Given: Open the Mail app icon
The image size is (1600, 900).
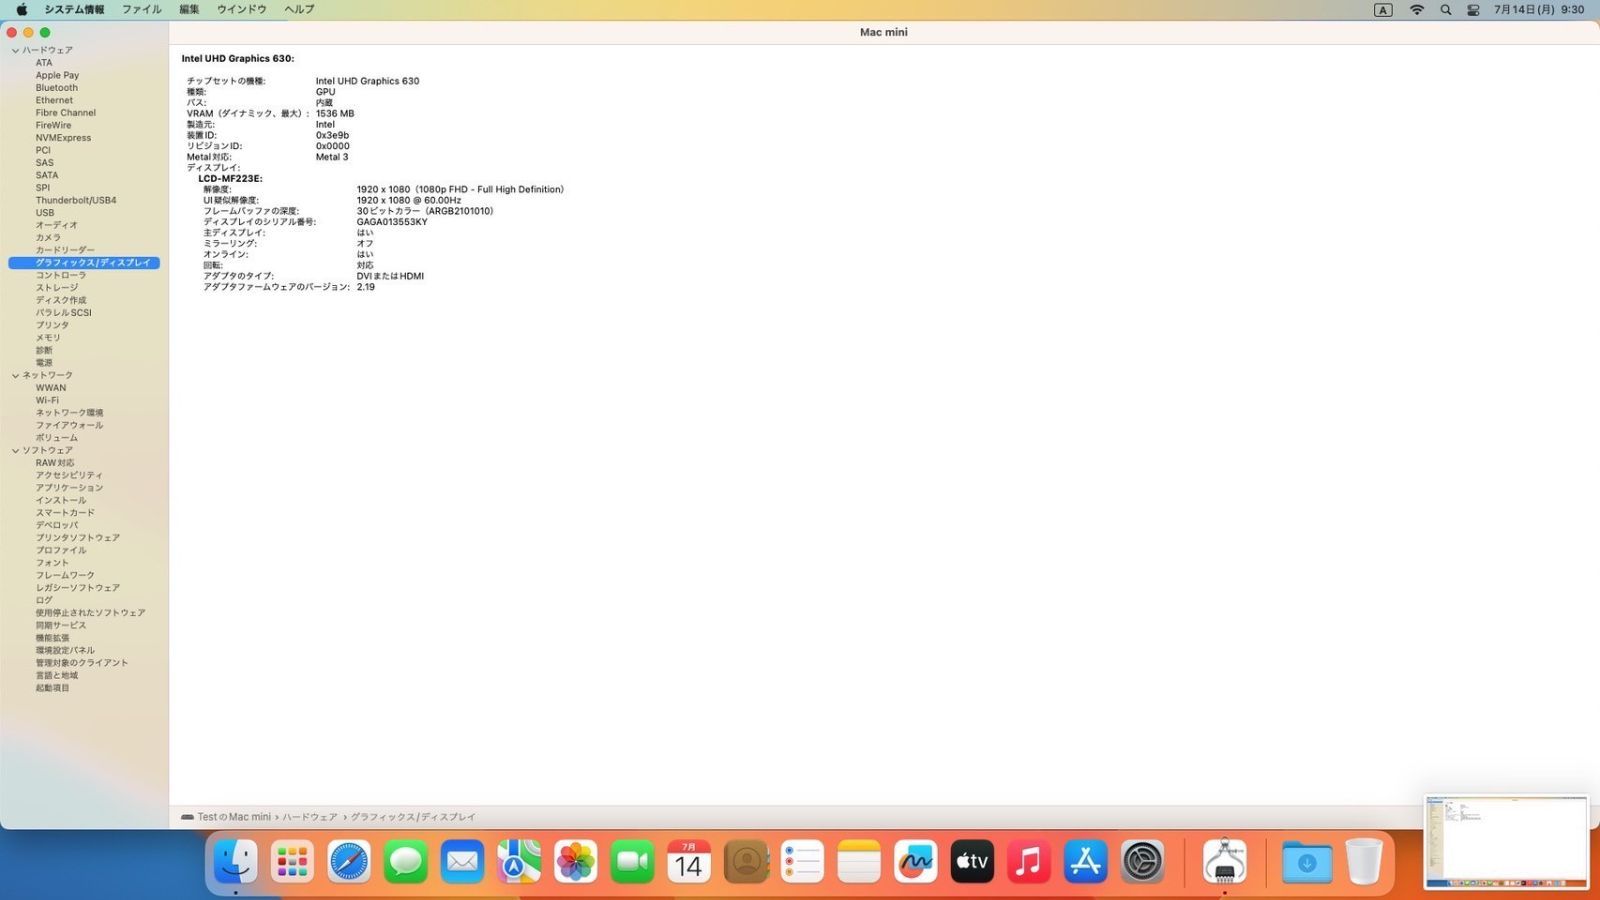Looking at the screenshot, I should click(x=462, y=861).
